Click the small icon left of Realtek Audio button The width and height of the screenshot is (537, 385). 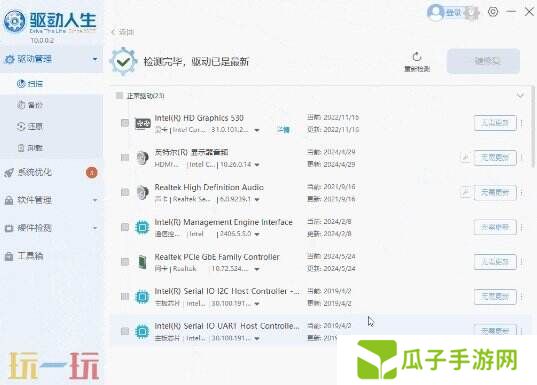pyautogui.click(x=466, y=192)
